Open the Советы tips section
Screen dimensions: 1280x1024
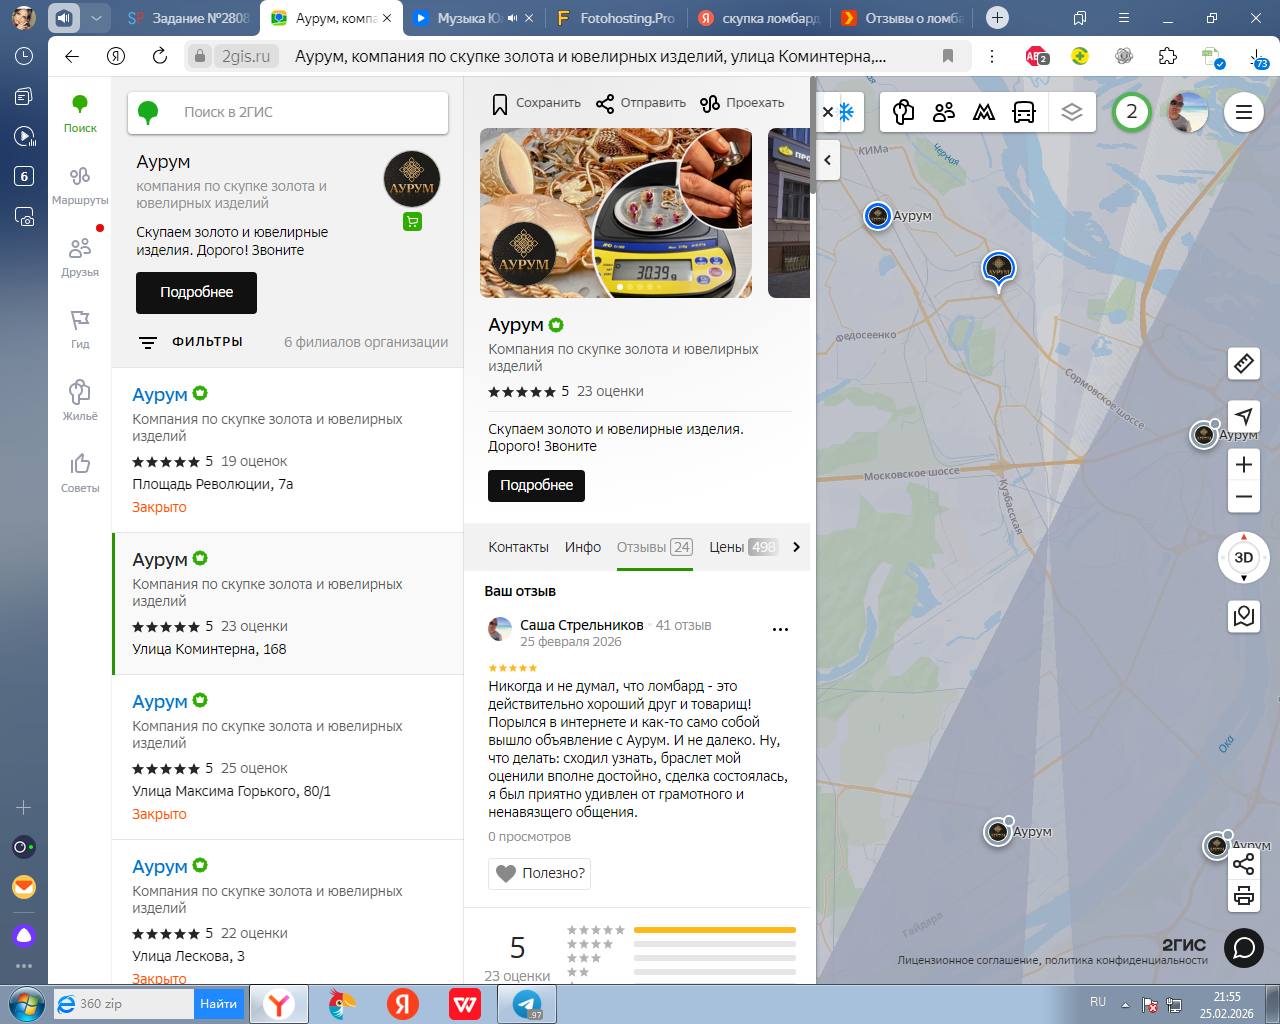point(80,472)
